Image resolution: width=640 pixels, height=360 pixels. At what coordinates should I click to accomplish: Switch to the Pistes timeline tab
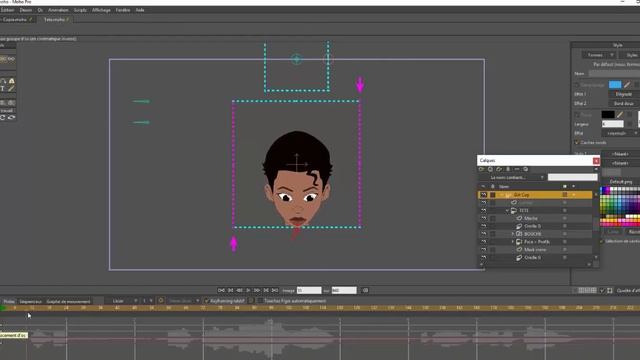(9, 301)
